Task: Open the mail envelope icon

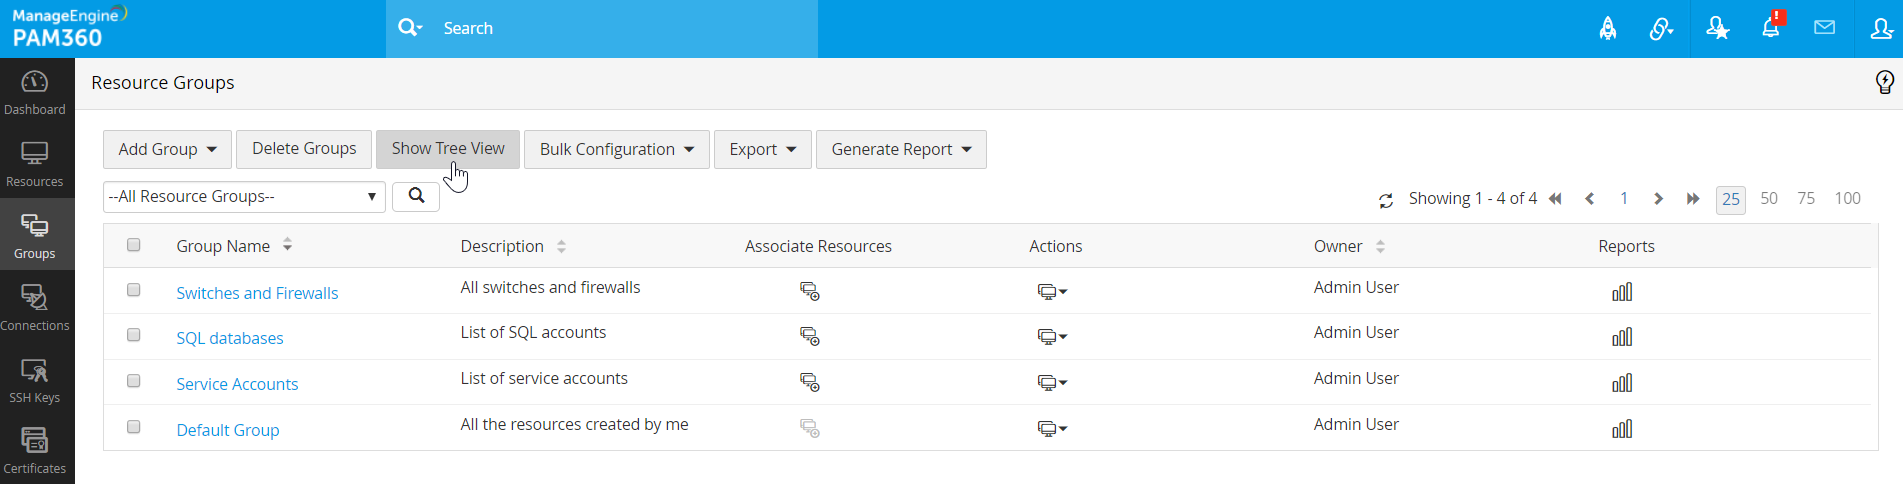Action: coord(1824,28)
